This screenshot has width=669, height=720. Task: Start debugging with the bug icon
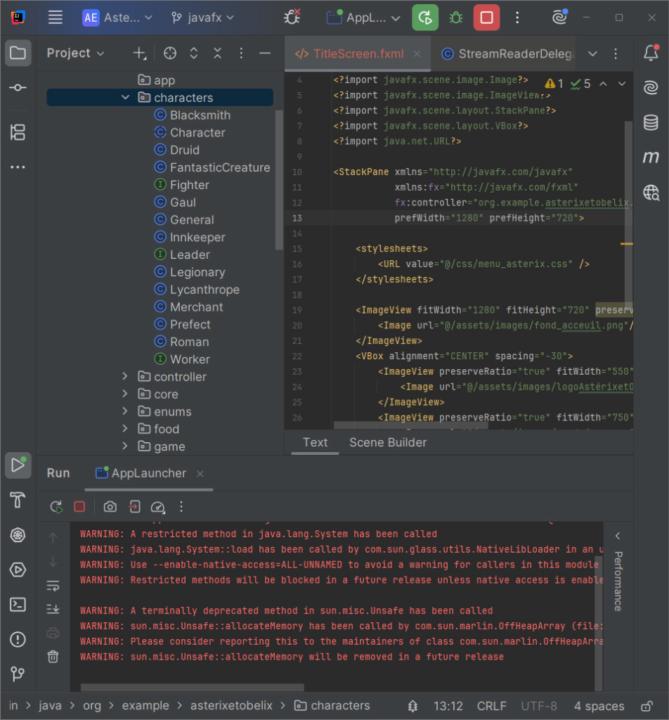pyautogui.click(x=456, y=17)
